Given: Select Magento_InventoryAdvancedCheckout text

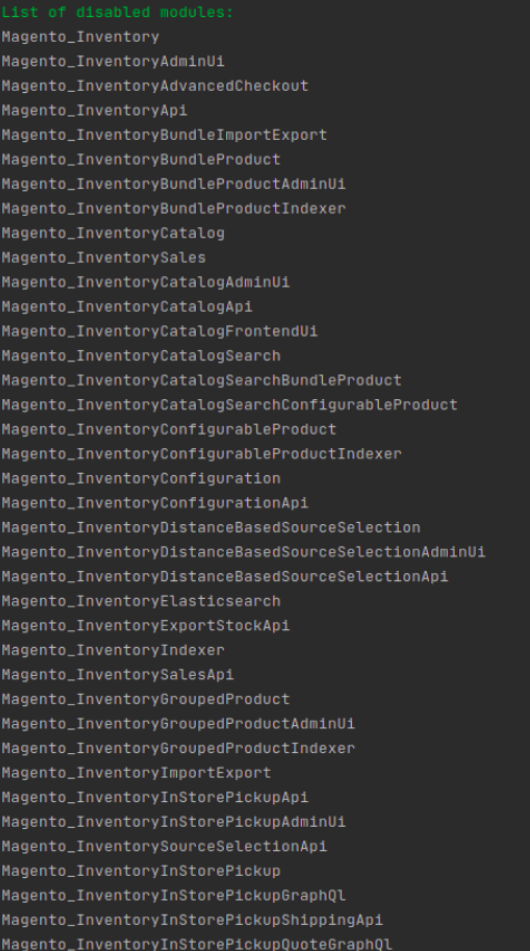Looking at the screenshot, I should (155, 86).
